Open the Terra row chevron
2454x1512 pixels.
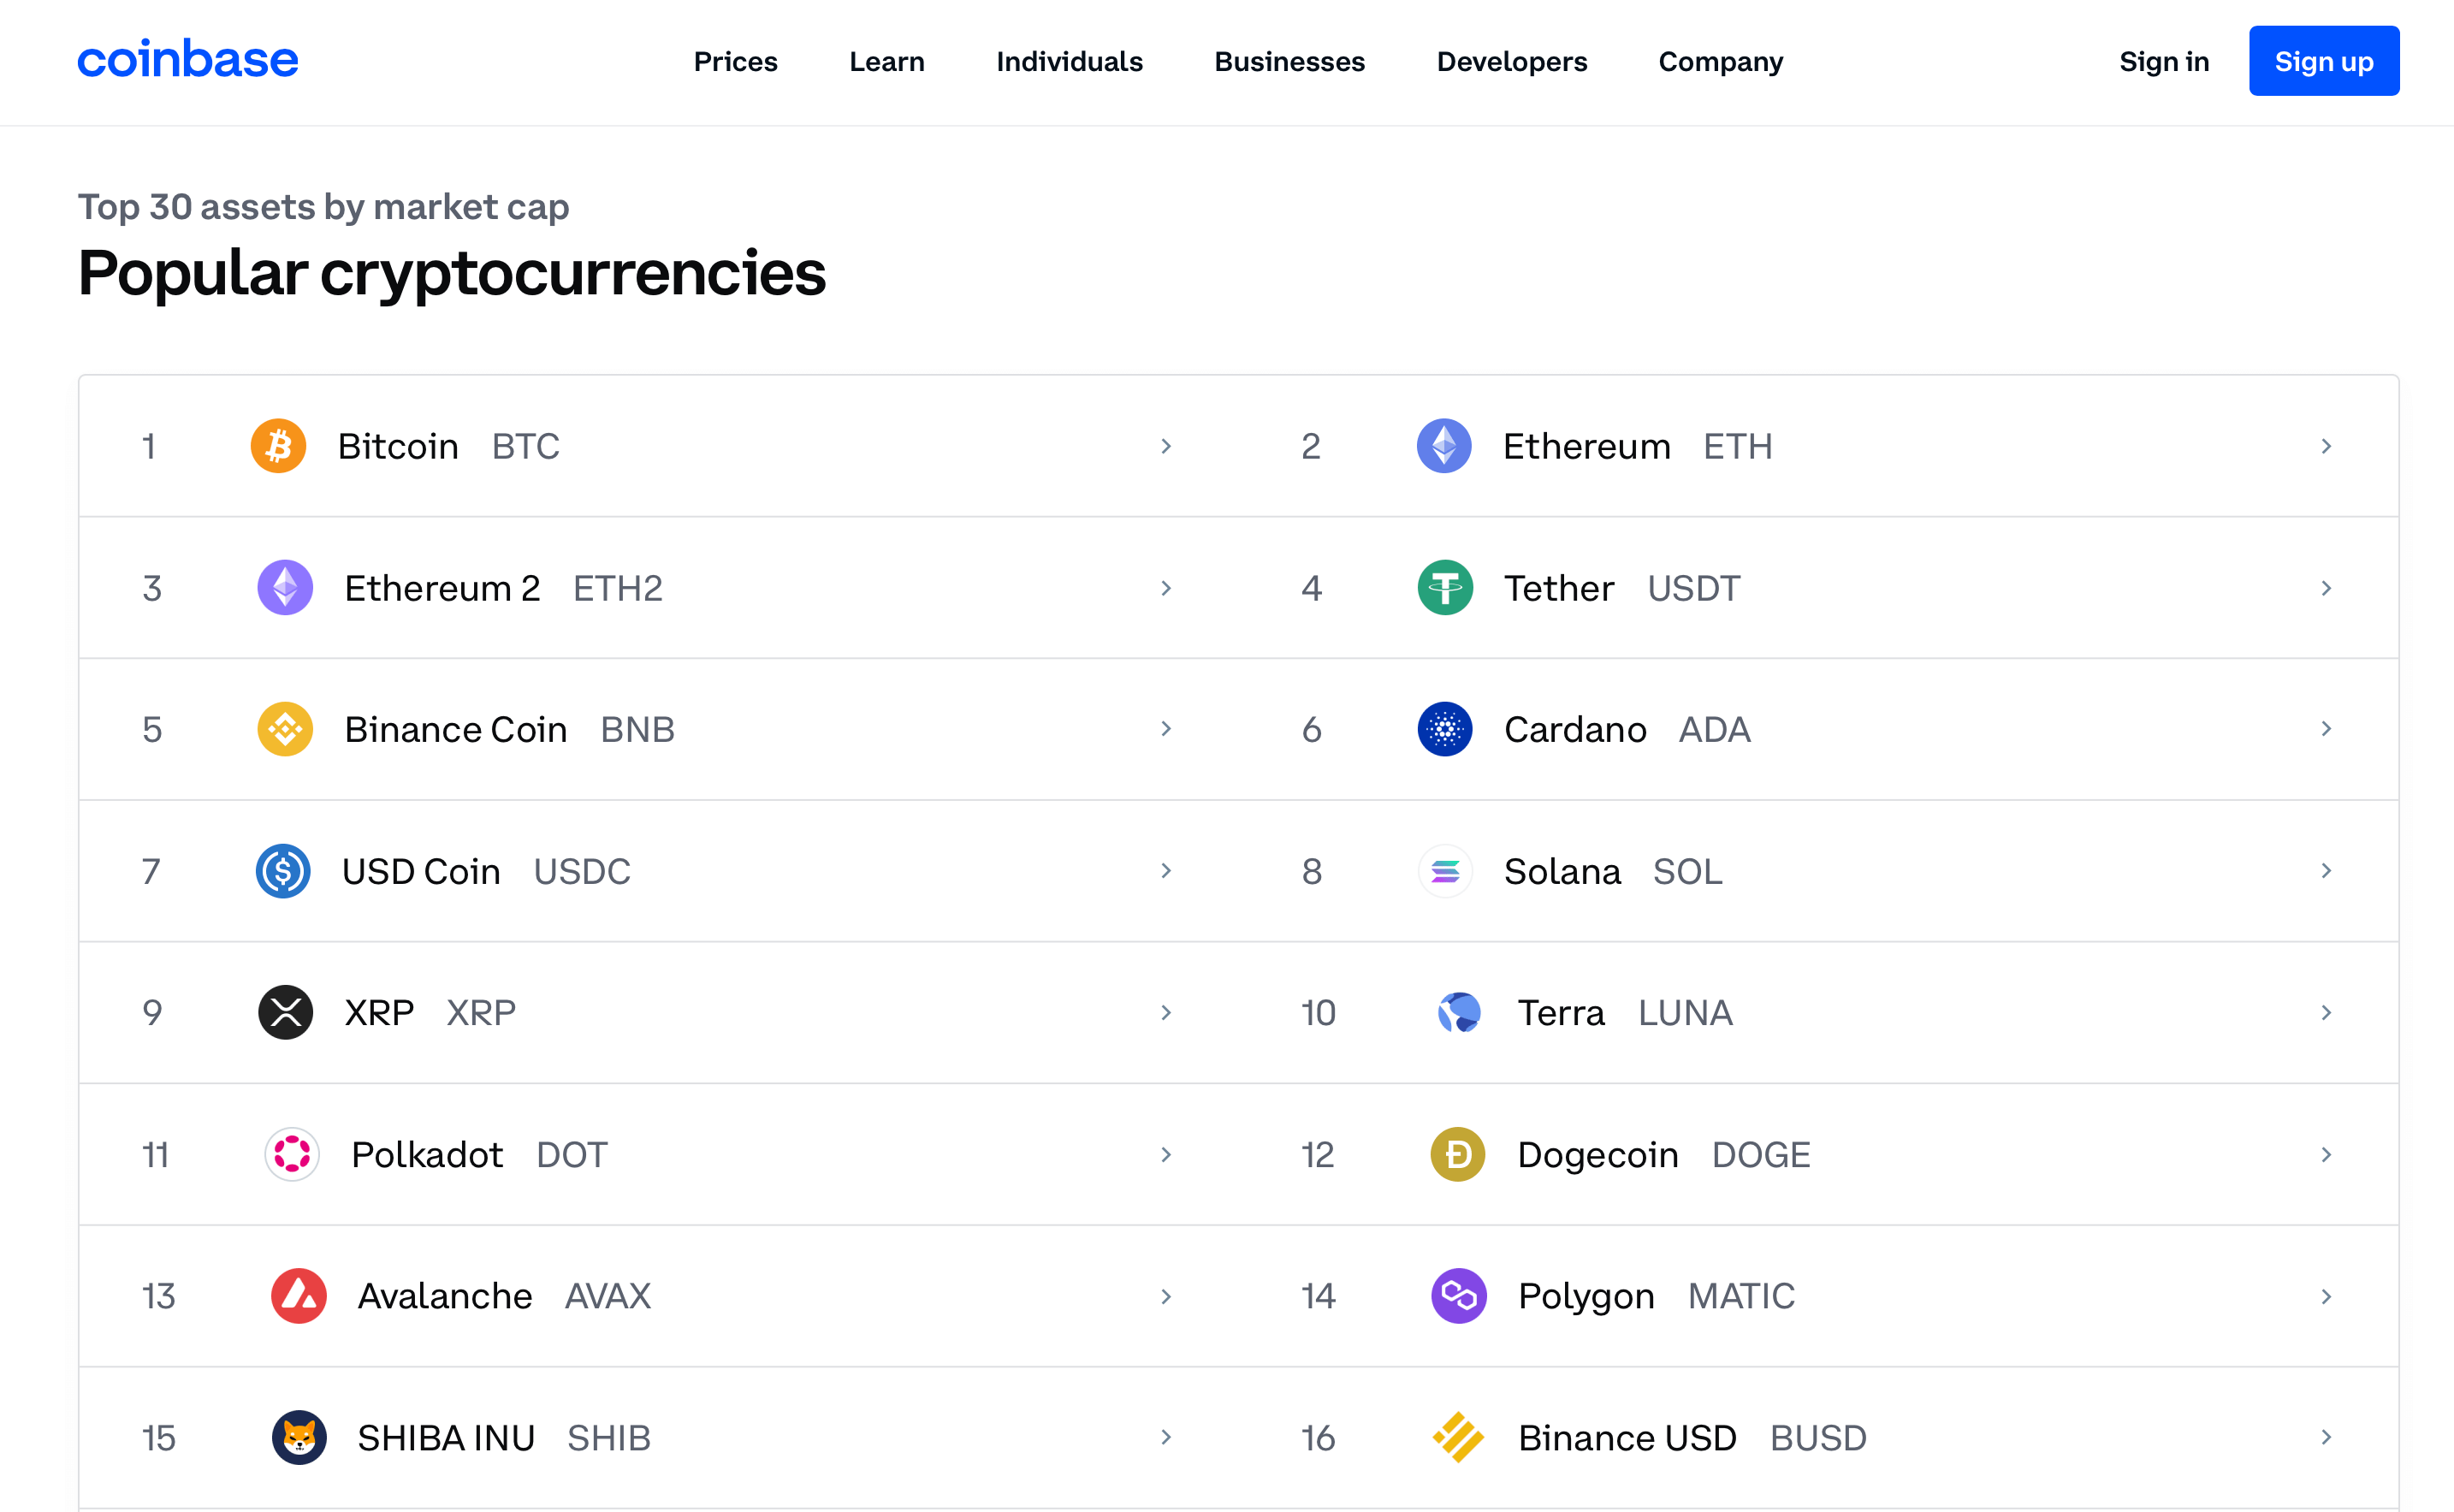2326,1013
